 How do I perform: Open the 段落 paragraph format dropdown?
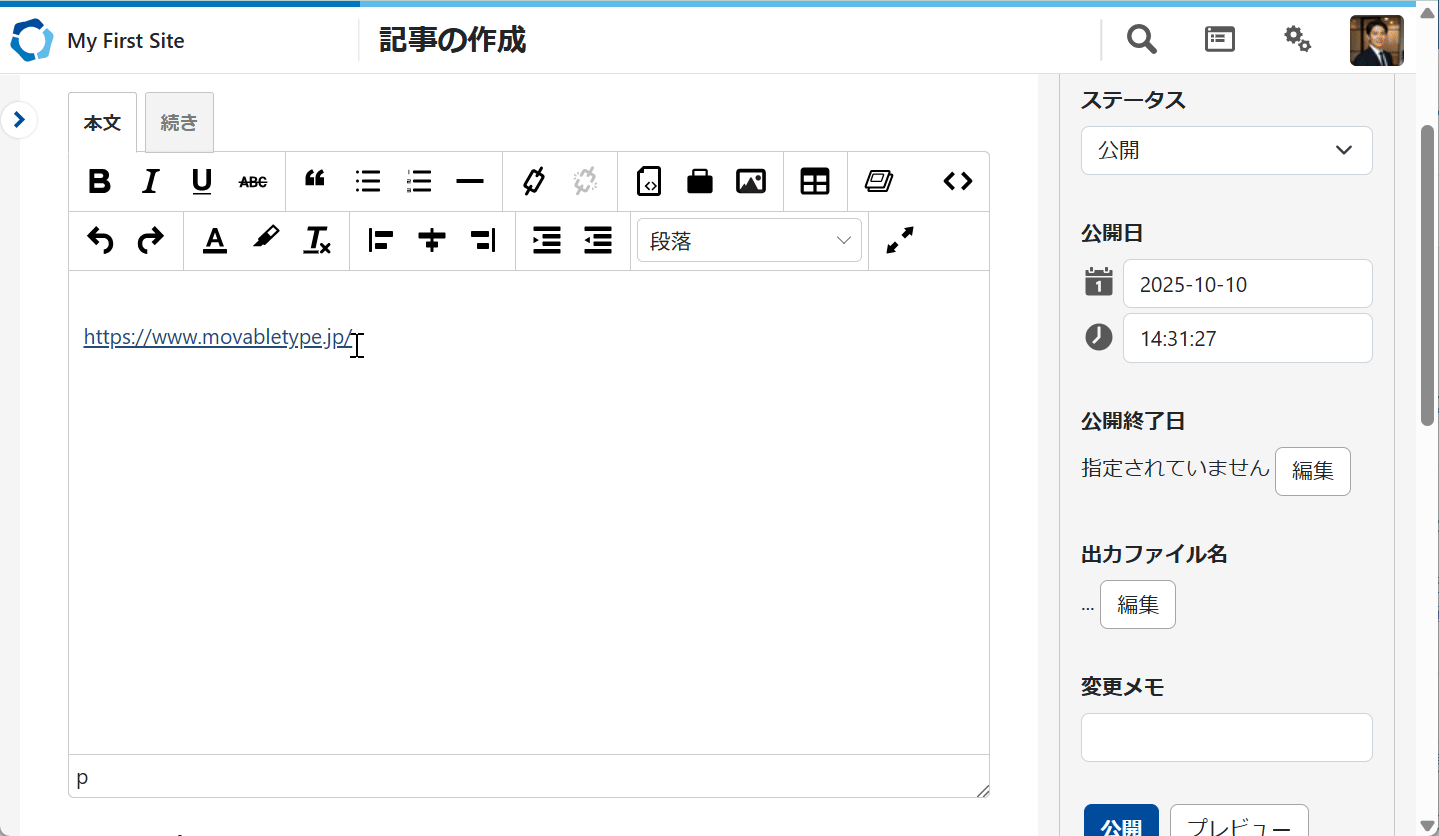(749, 241)
